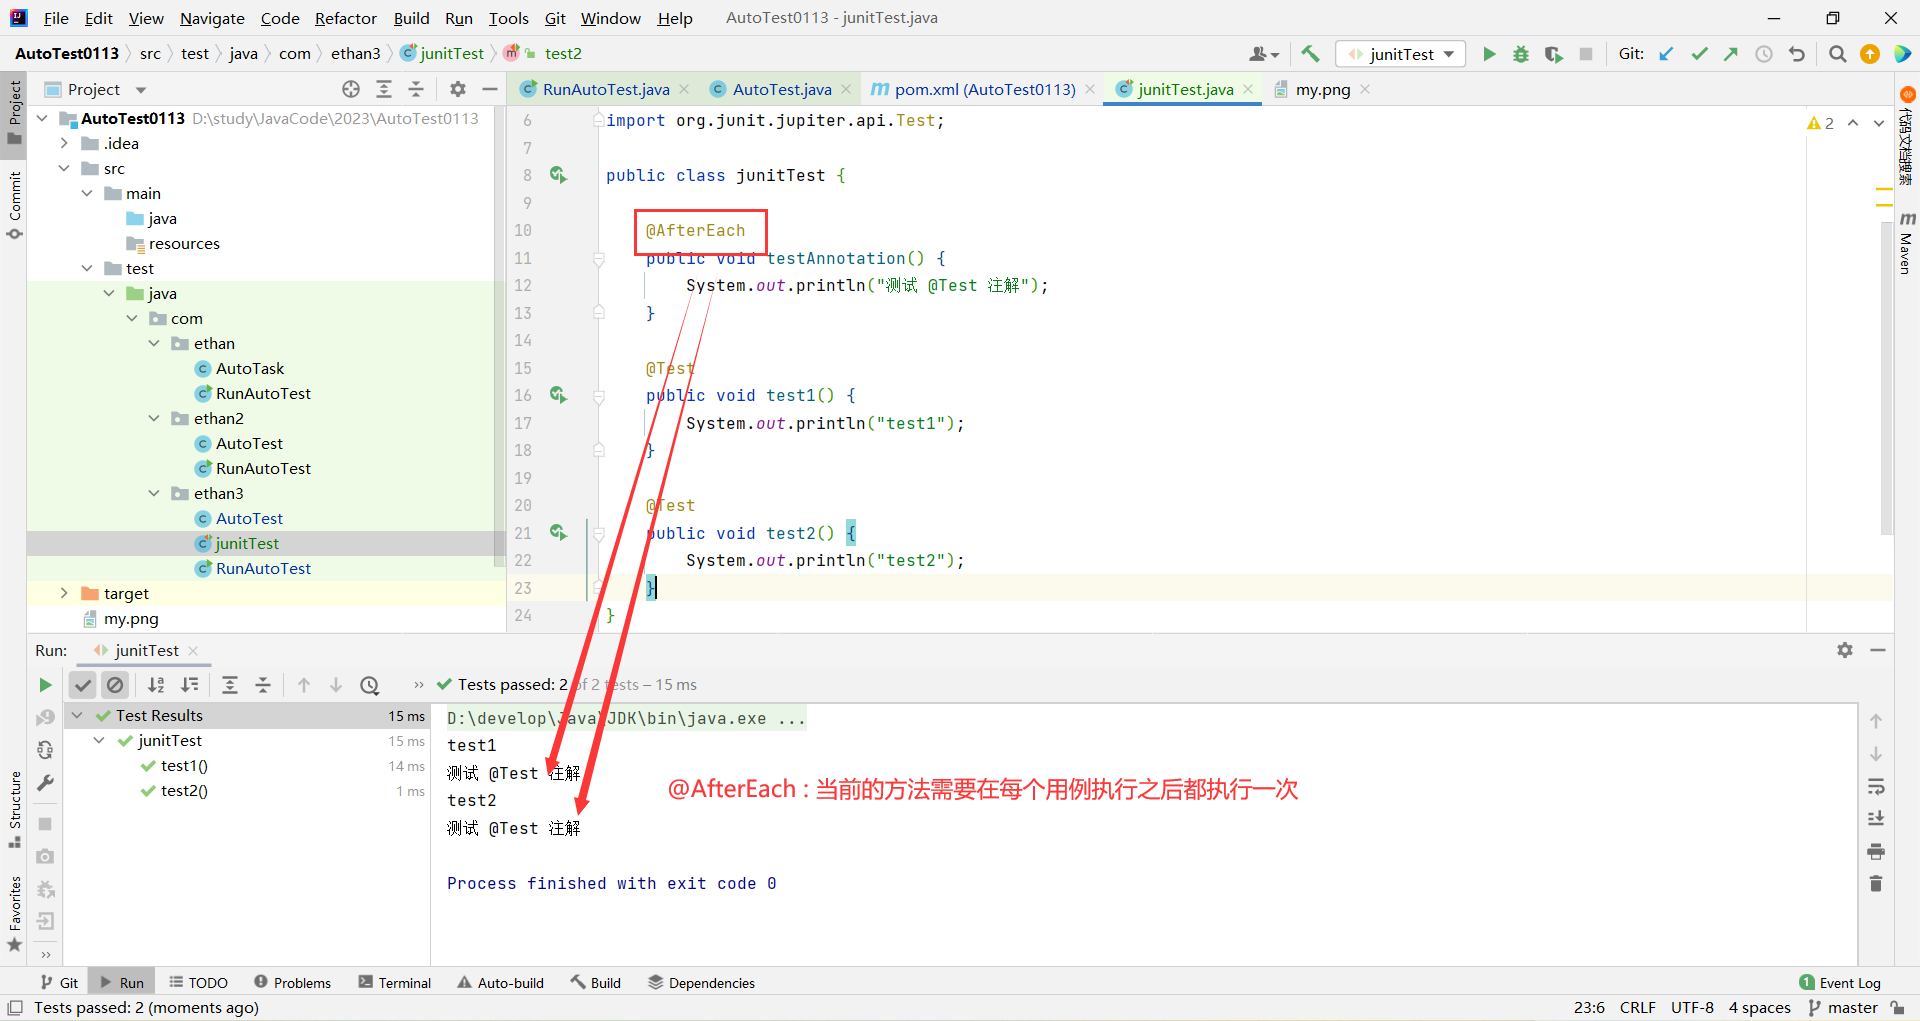This screenshot has width=1920, height=1021.
Task: Click the Git push arrow icon
Action: tap(1731, 54)
